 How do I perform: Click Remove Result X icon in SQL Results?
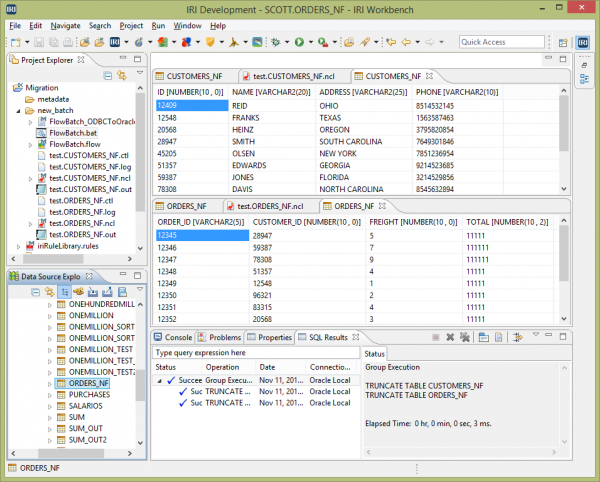click(450, 337)
